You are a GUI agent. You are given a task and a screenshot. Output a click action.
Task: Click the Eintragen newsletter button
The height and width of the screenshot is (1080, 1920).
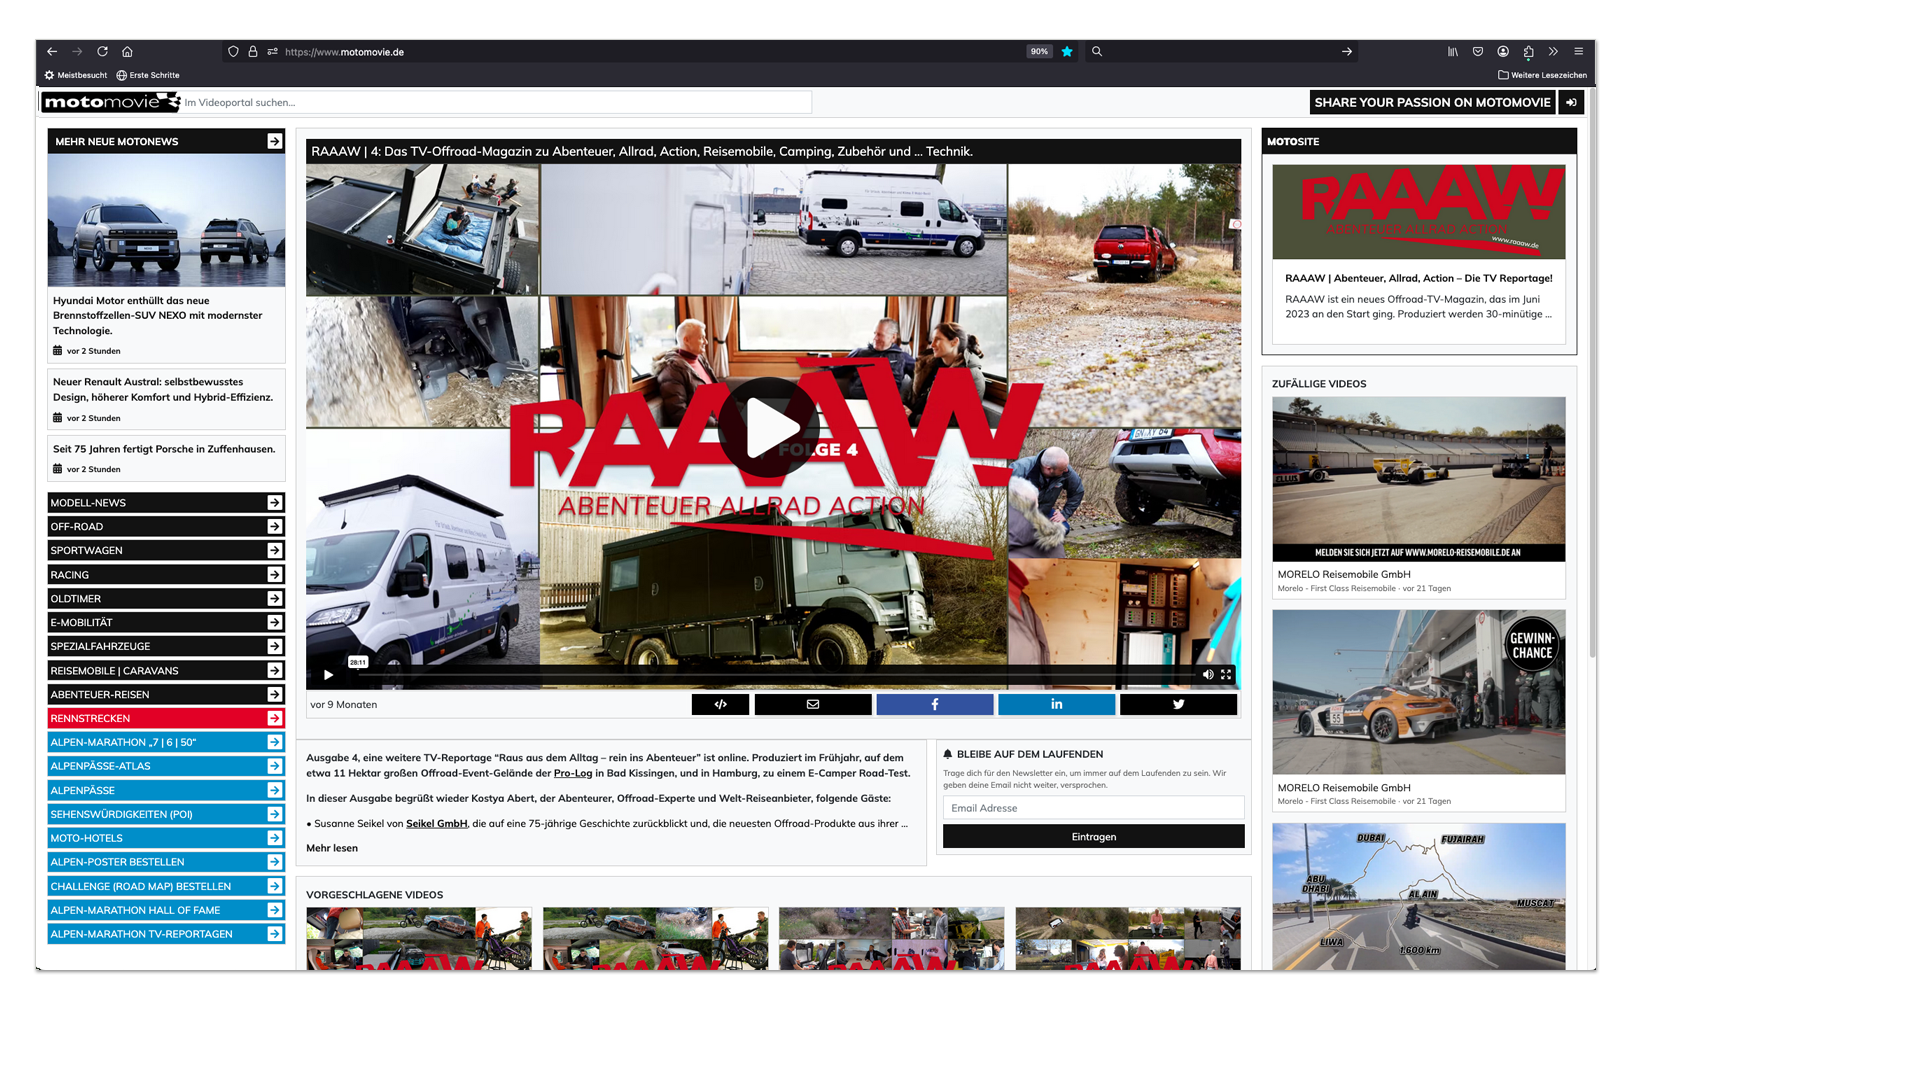[x=1093, y=837]
